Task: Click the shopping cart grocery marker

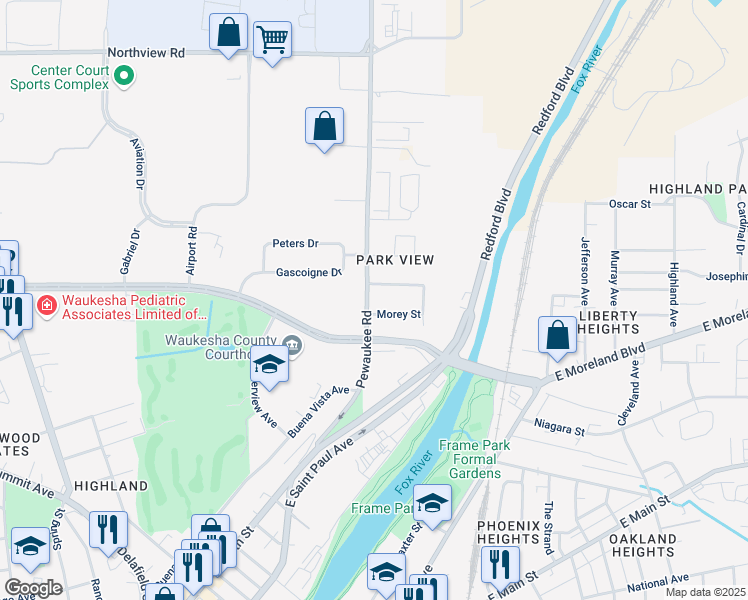Action: (x=272, y=39)
